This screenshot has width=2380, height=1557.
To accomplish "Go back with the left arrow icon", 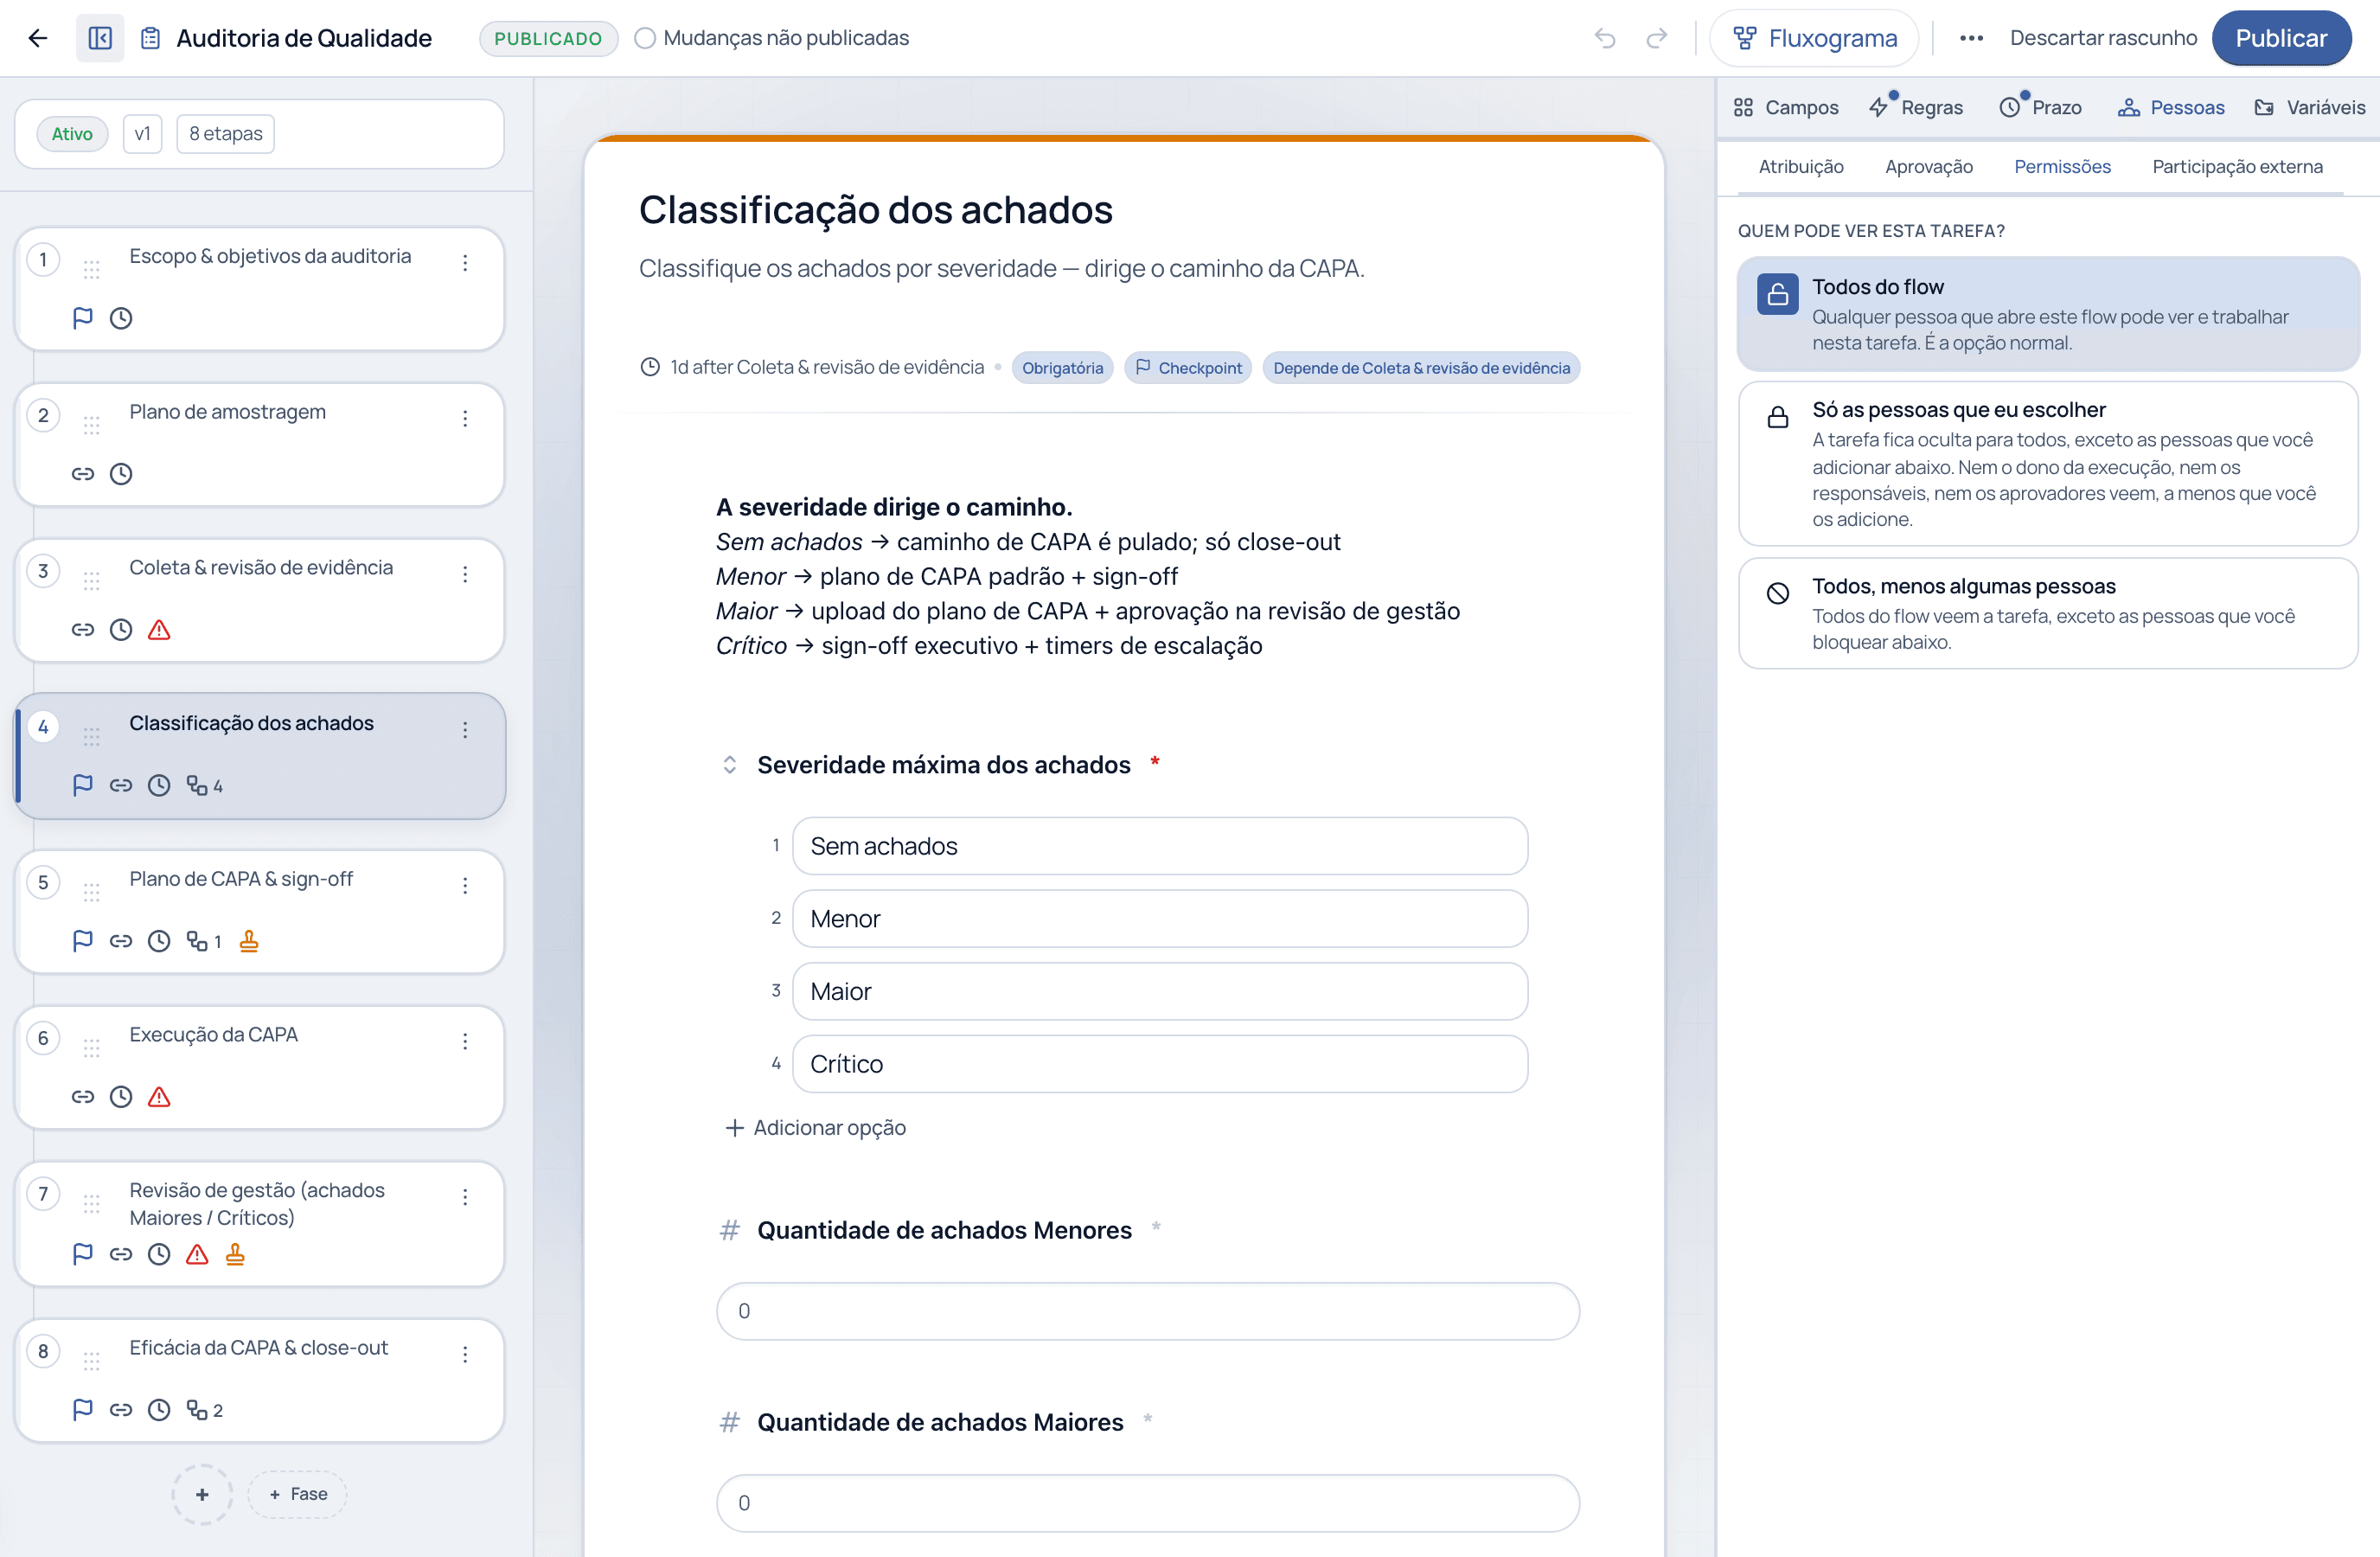I will pos(38,38).
